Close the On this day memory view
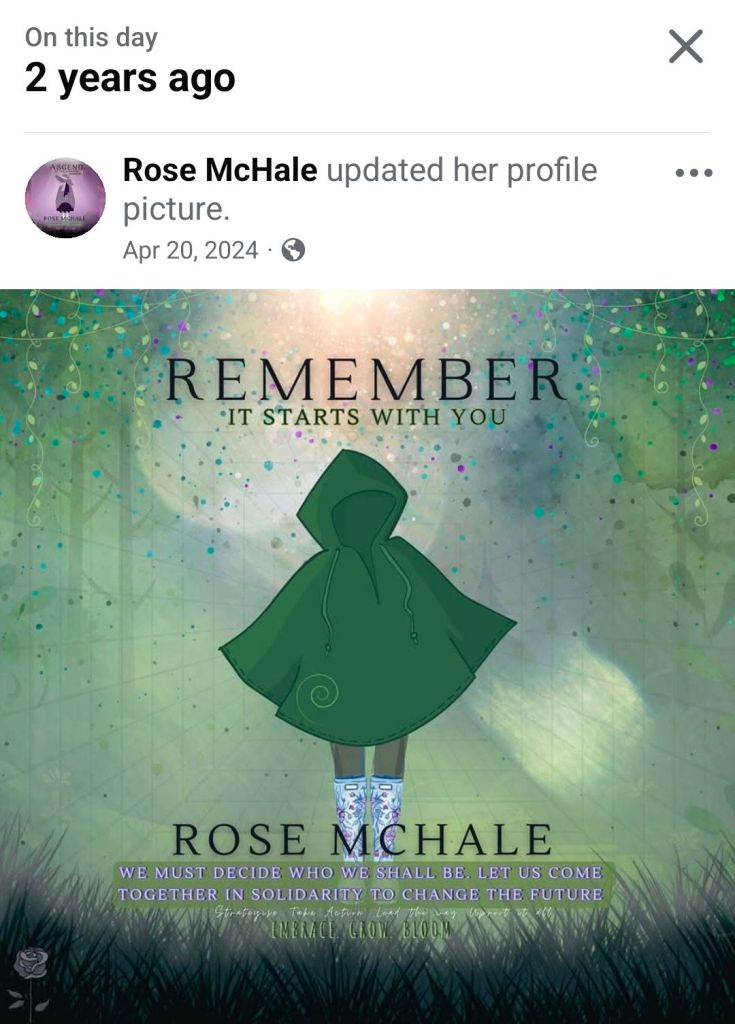 [685, 46]
